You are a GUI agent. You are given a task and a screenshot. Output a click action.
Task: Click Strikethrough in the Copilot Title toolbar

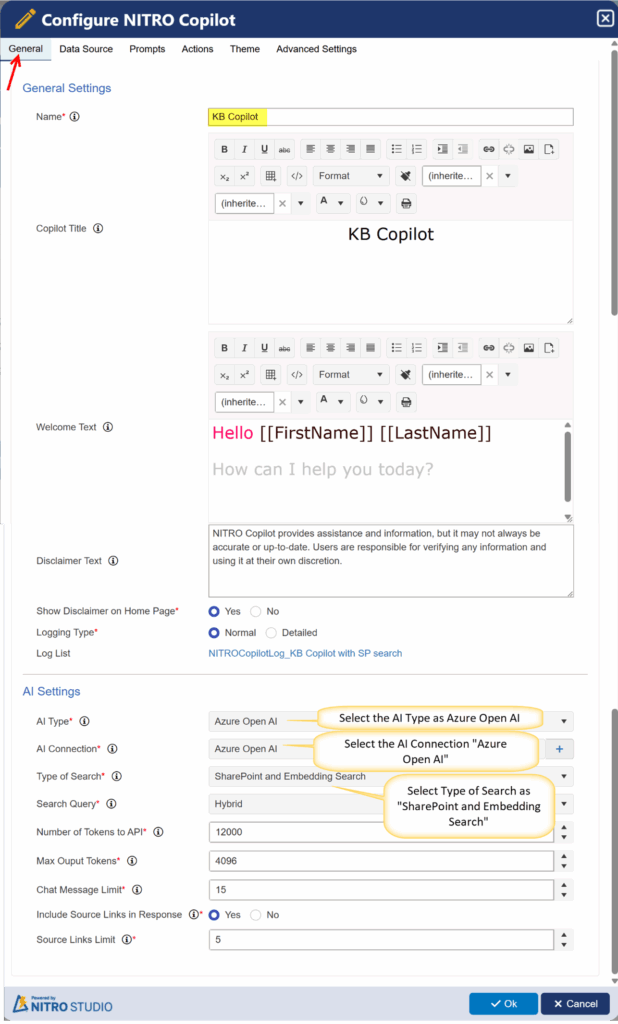284,149
